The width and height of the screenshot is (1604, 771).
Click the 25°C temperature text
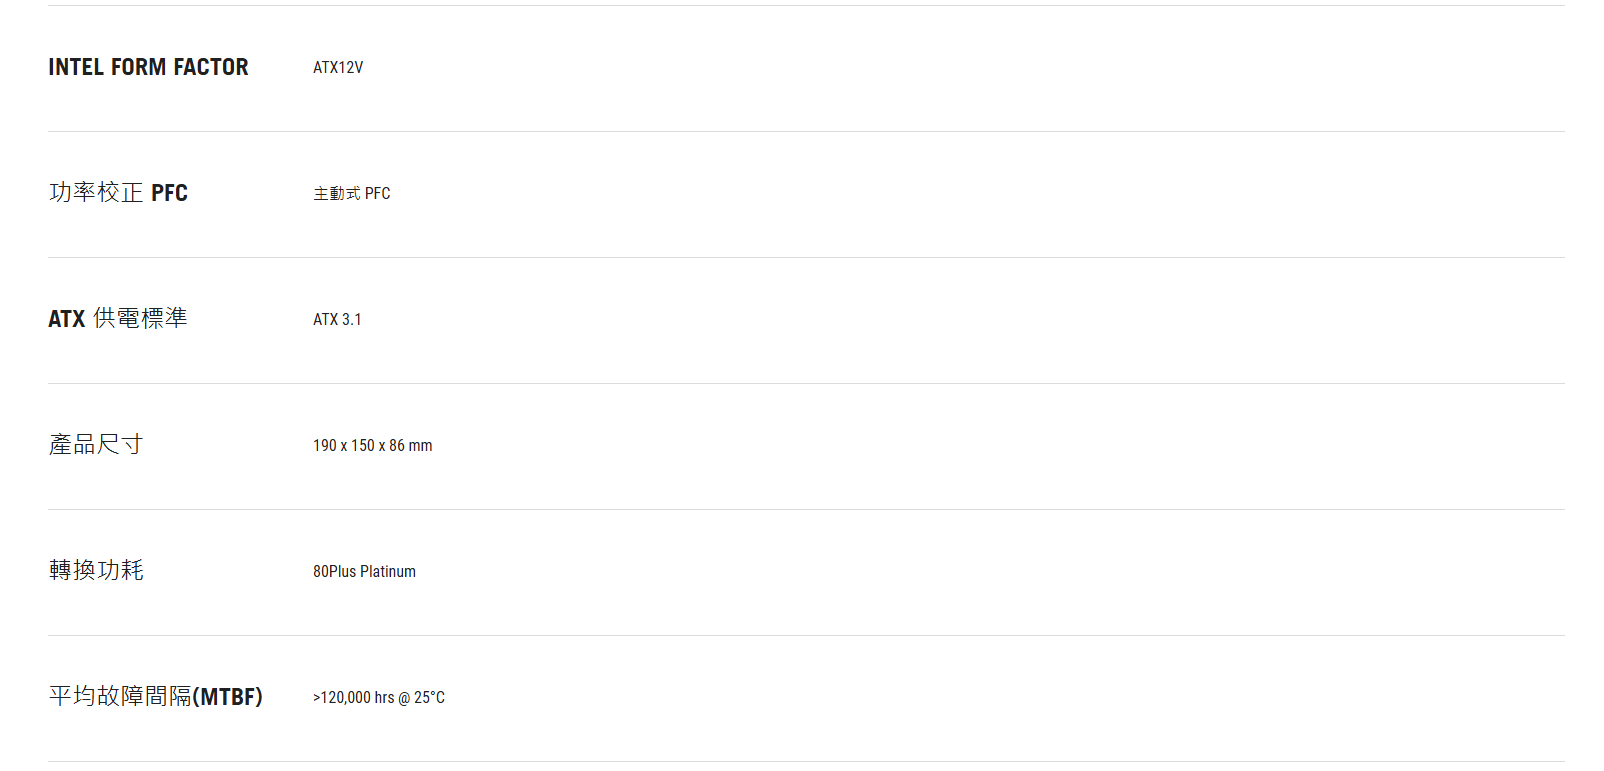pyautogui.click(x=429, y=698)
